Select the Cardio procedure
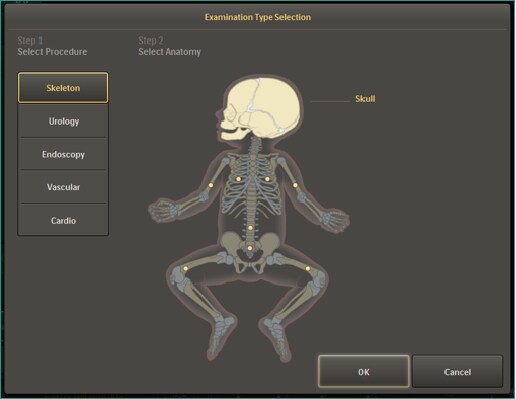The width and height of the screenshot is (516, 399). click(x=63, y=220)
